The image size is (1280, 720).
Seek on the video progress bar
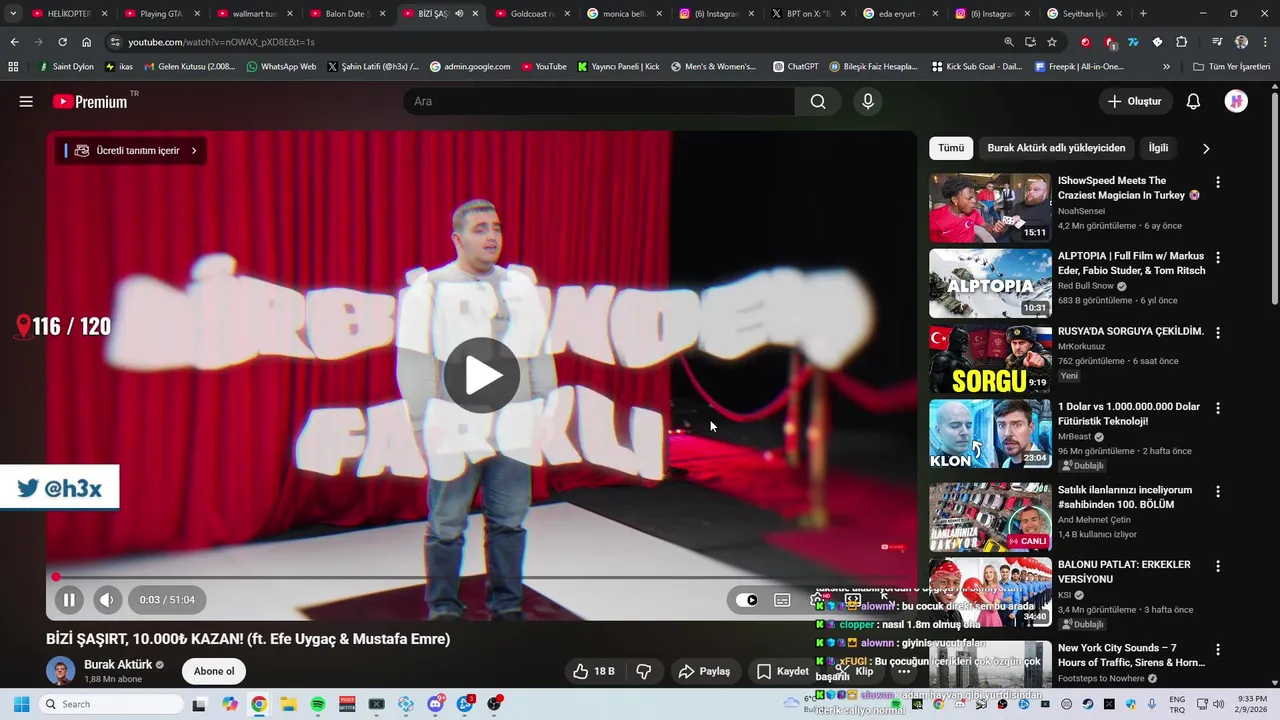tap(481, 577)
